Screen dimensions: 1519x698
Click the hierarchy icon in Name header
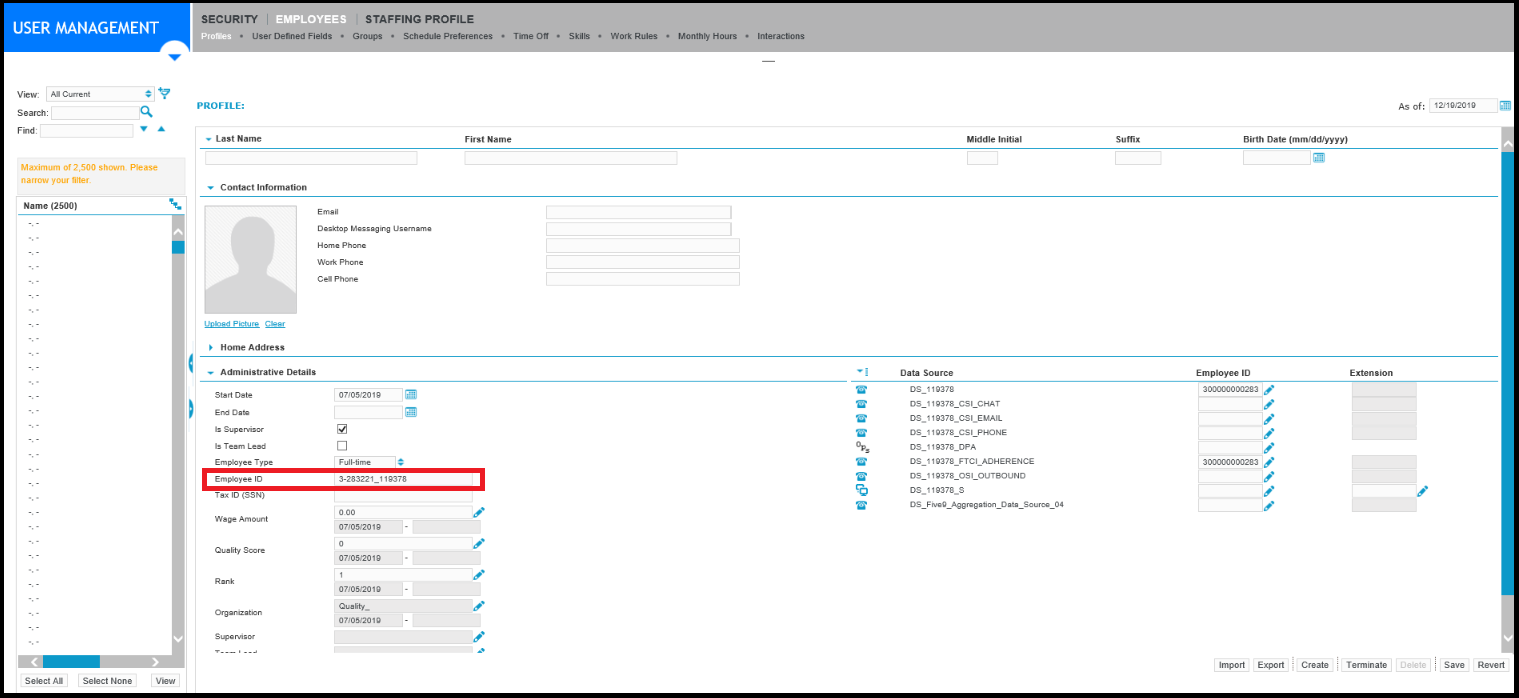175,204
